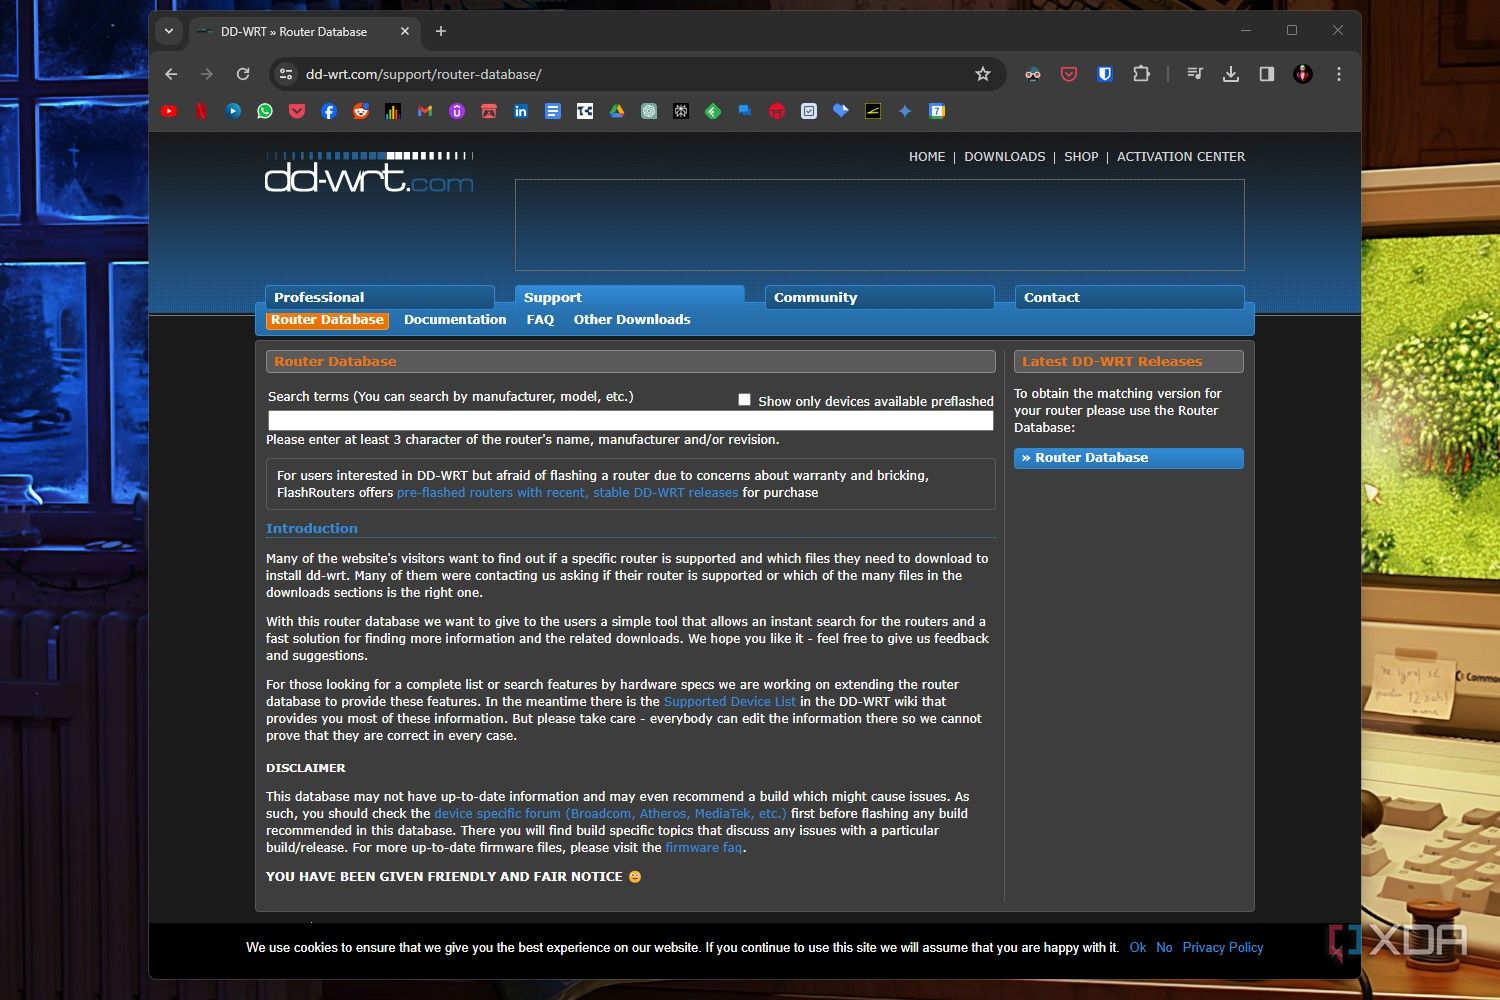The height and width of the screenshot is (1000, 1500).
Task: Follow the Supported Device List link
Action: click(x=729, y=702)
